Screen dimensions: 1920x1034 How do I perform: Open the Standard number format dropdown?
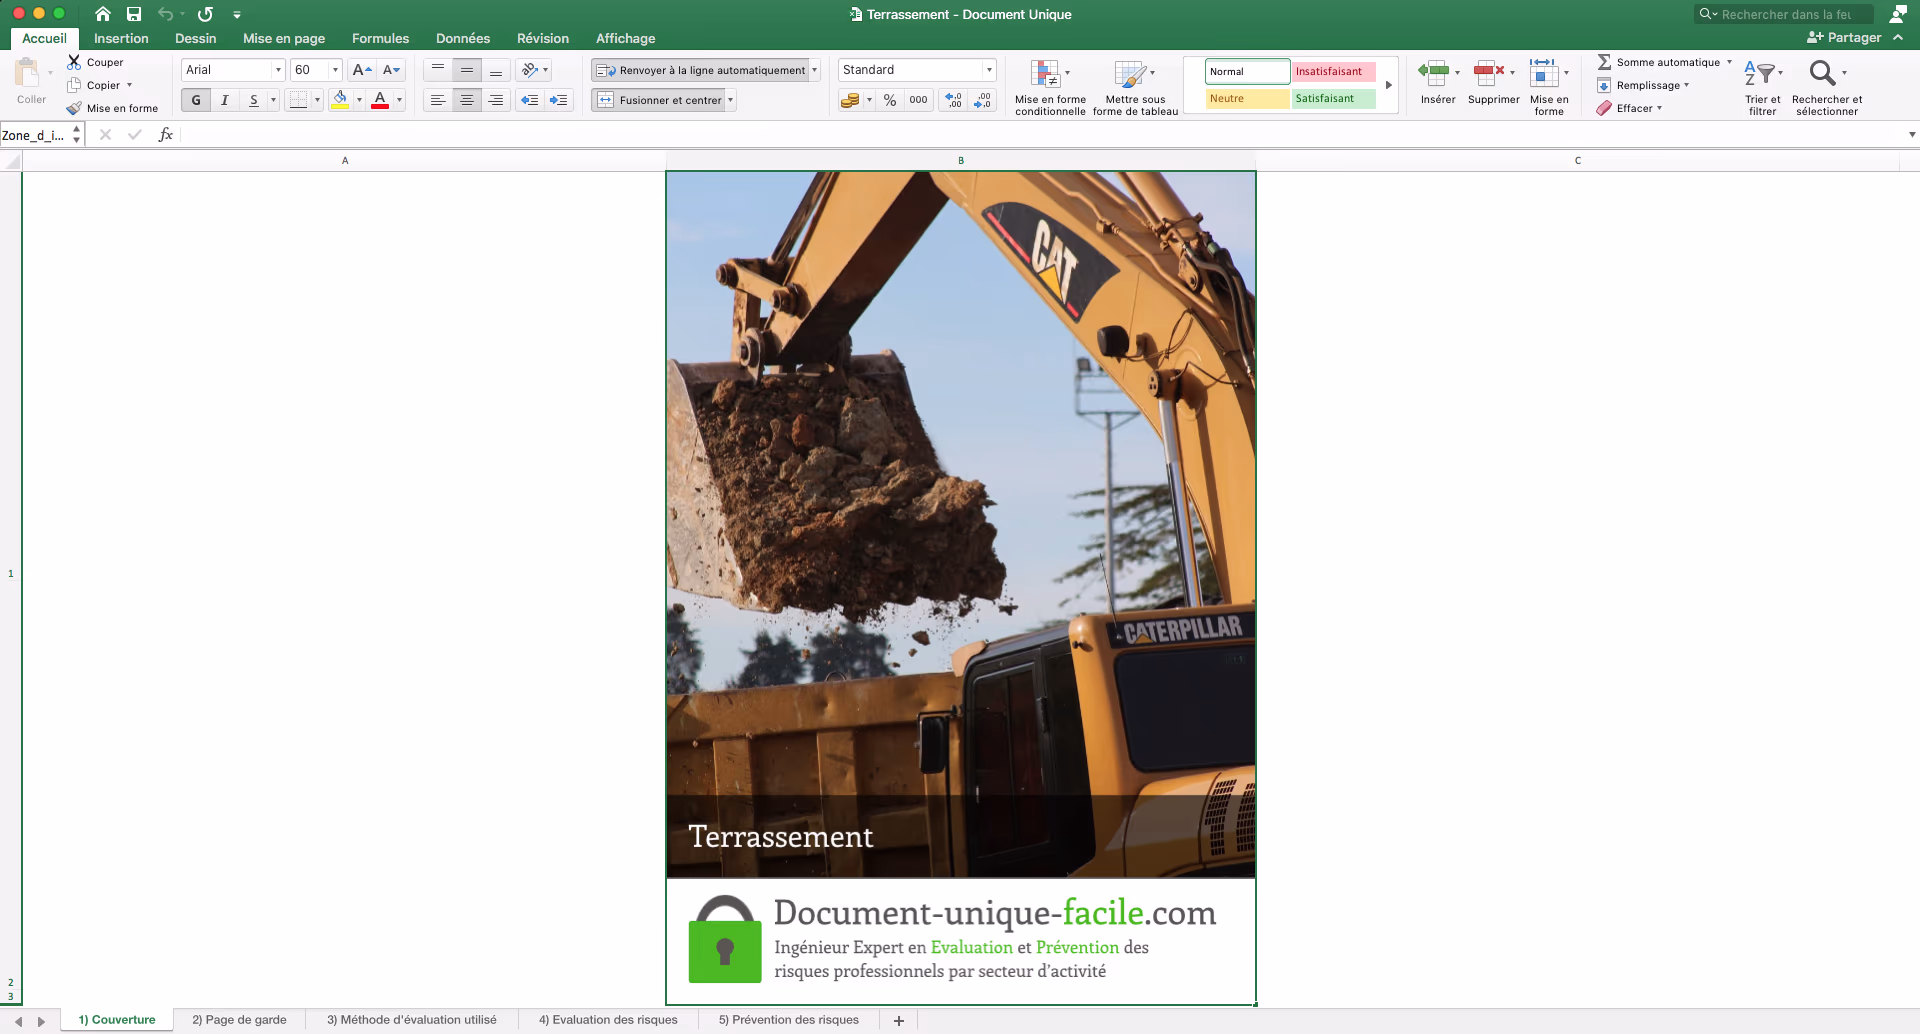click(x=989, y=70)
